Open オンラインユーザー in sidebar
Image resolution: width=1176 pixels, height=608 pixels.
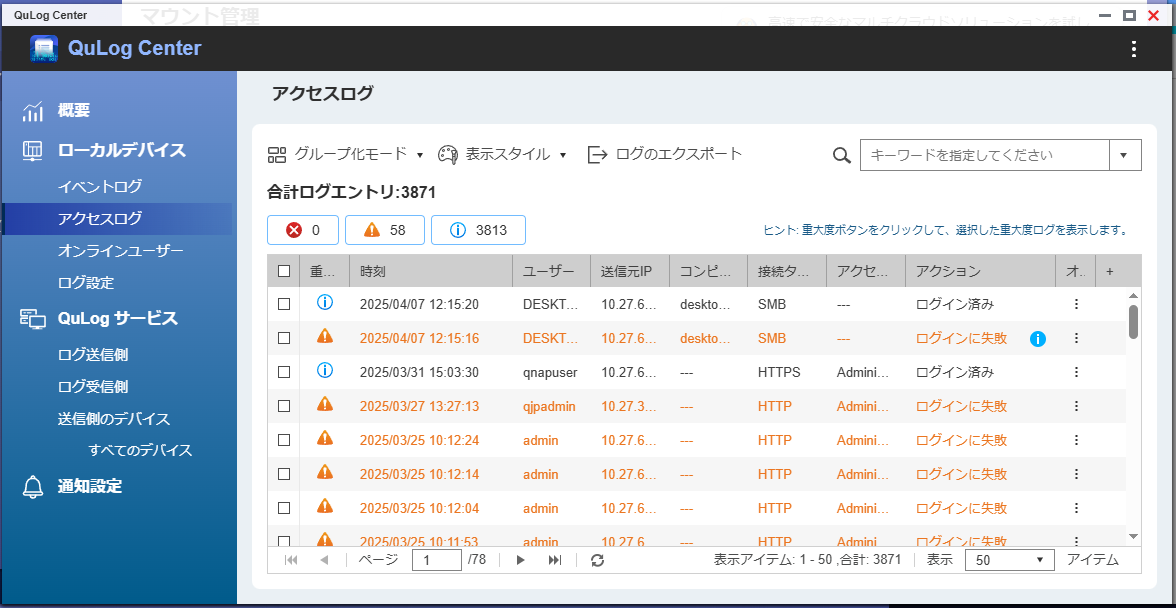[x=120, y=251]
